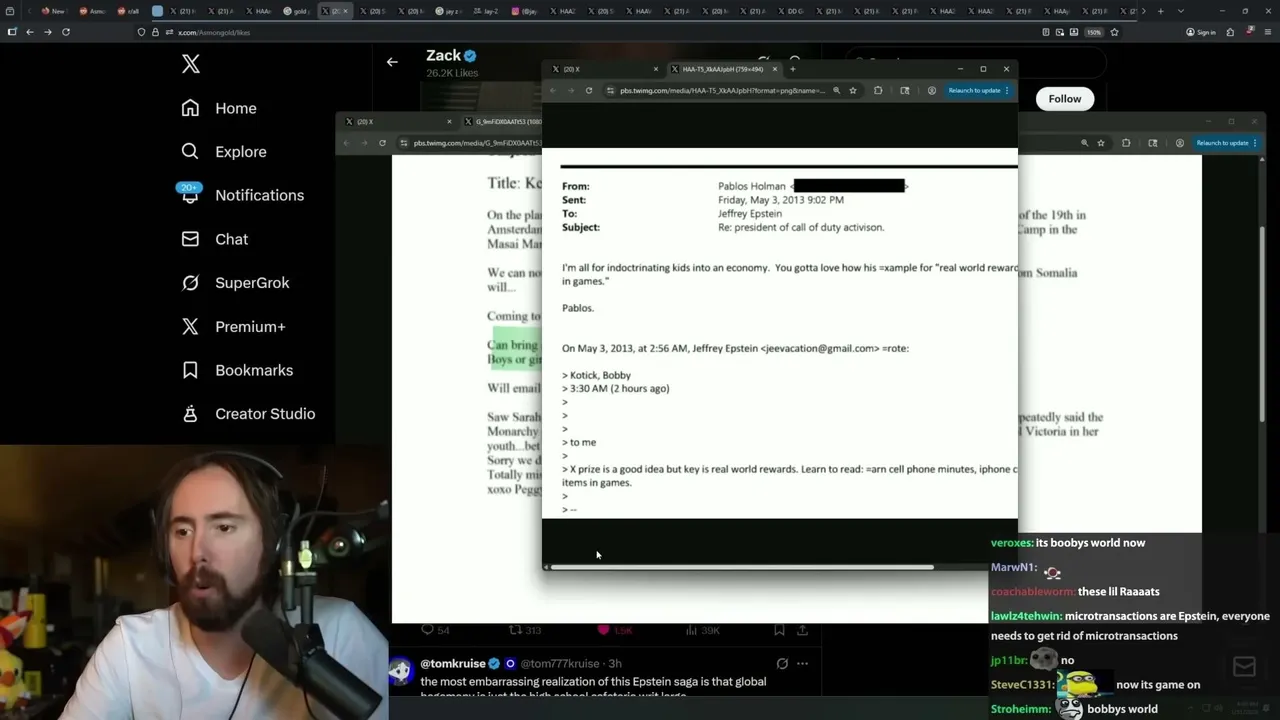The width and height of the screenshot is (1280, 720).
Task: Click Relaunch to update in front window
Action: tap(978, 90)
